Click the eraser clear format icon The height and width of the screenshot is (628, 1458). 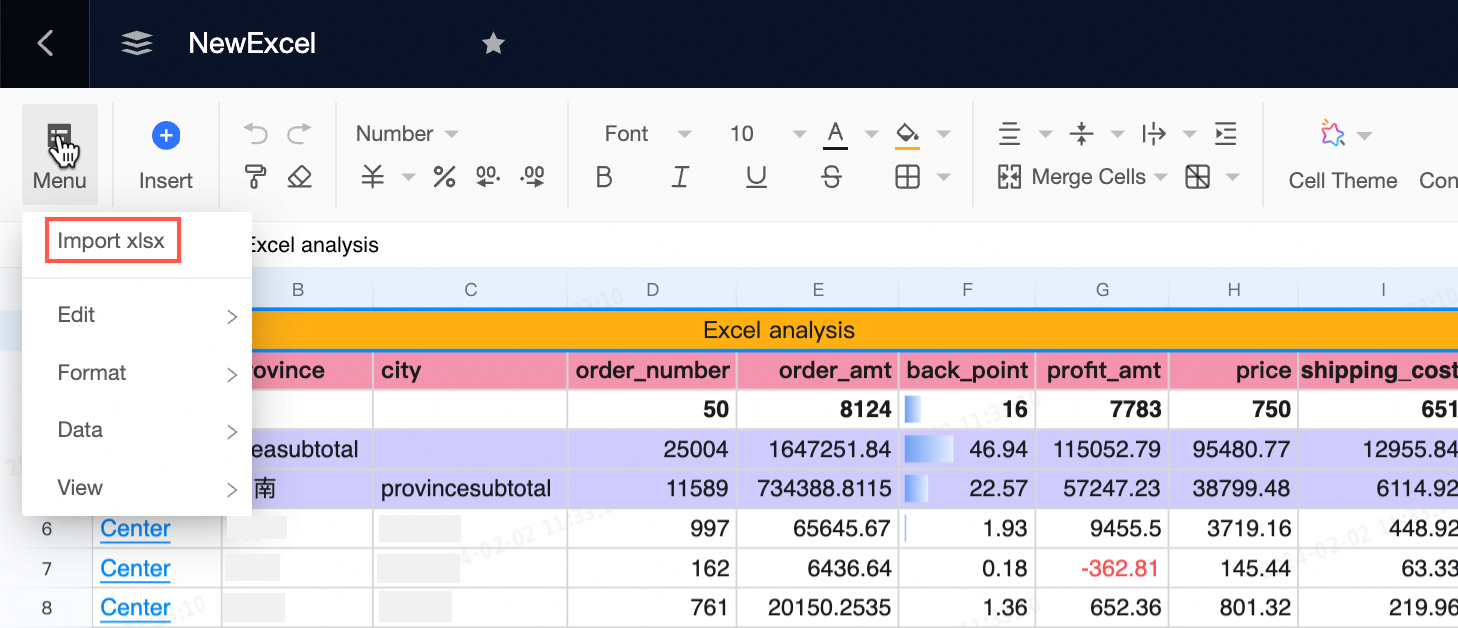coord(299,177)
